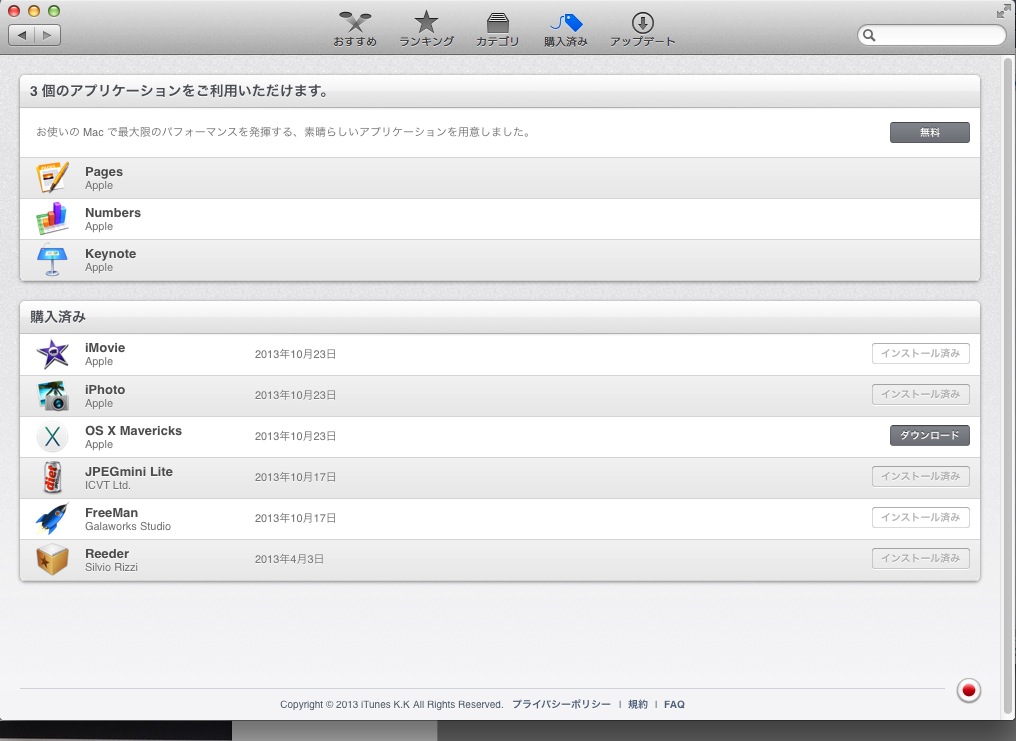The width and height of the screenshot is (1016, 741).
Task: Click the iMovie star icon
Action: tap(52, 354)
